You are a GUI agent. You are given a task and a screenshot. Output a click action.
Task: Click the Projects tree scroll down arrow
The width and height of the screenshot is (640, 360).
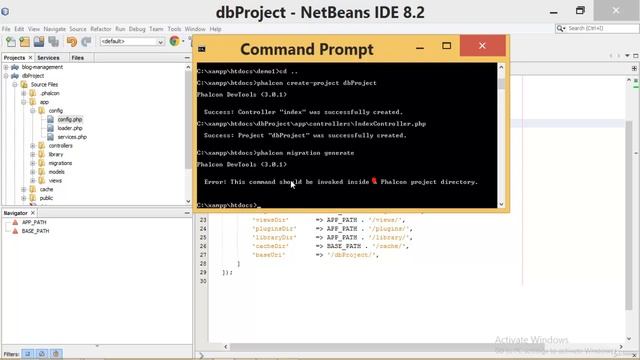188,201
